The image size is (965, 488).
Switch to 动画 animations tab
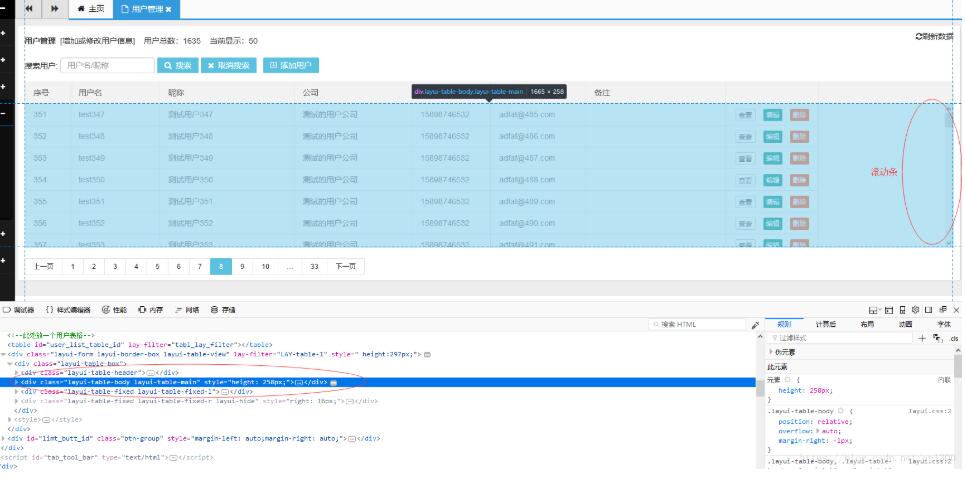[905, 324]
